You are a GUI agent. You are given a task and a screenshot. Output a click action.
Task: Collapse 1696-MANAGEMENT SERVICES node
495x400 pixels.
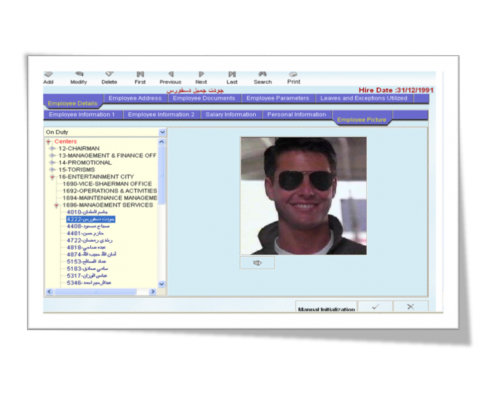coord(56,205)
